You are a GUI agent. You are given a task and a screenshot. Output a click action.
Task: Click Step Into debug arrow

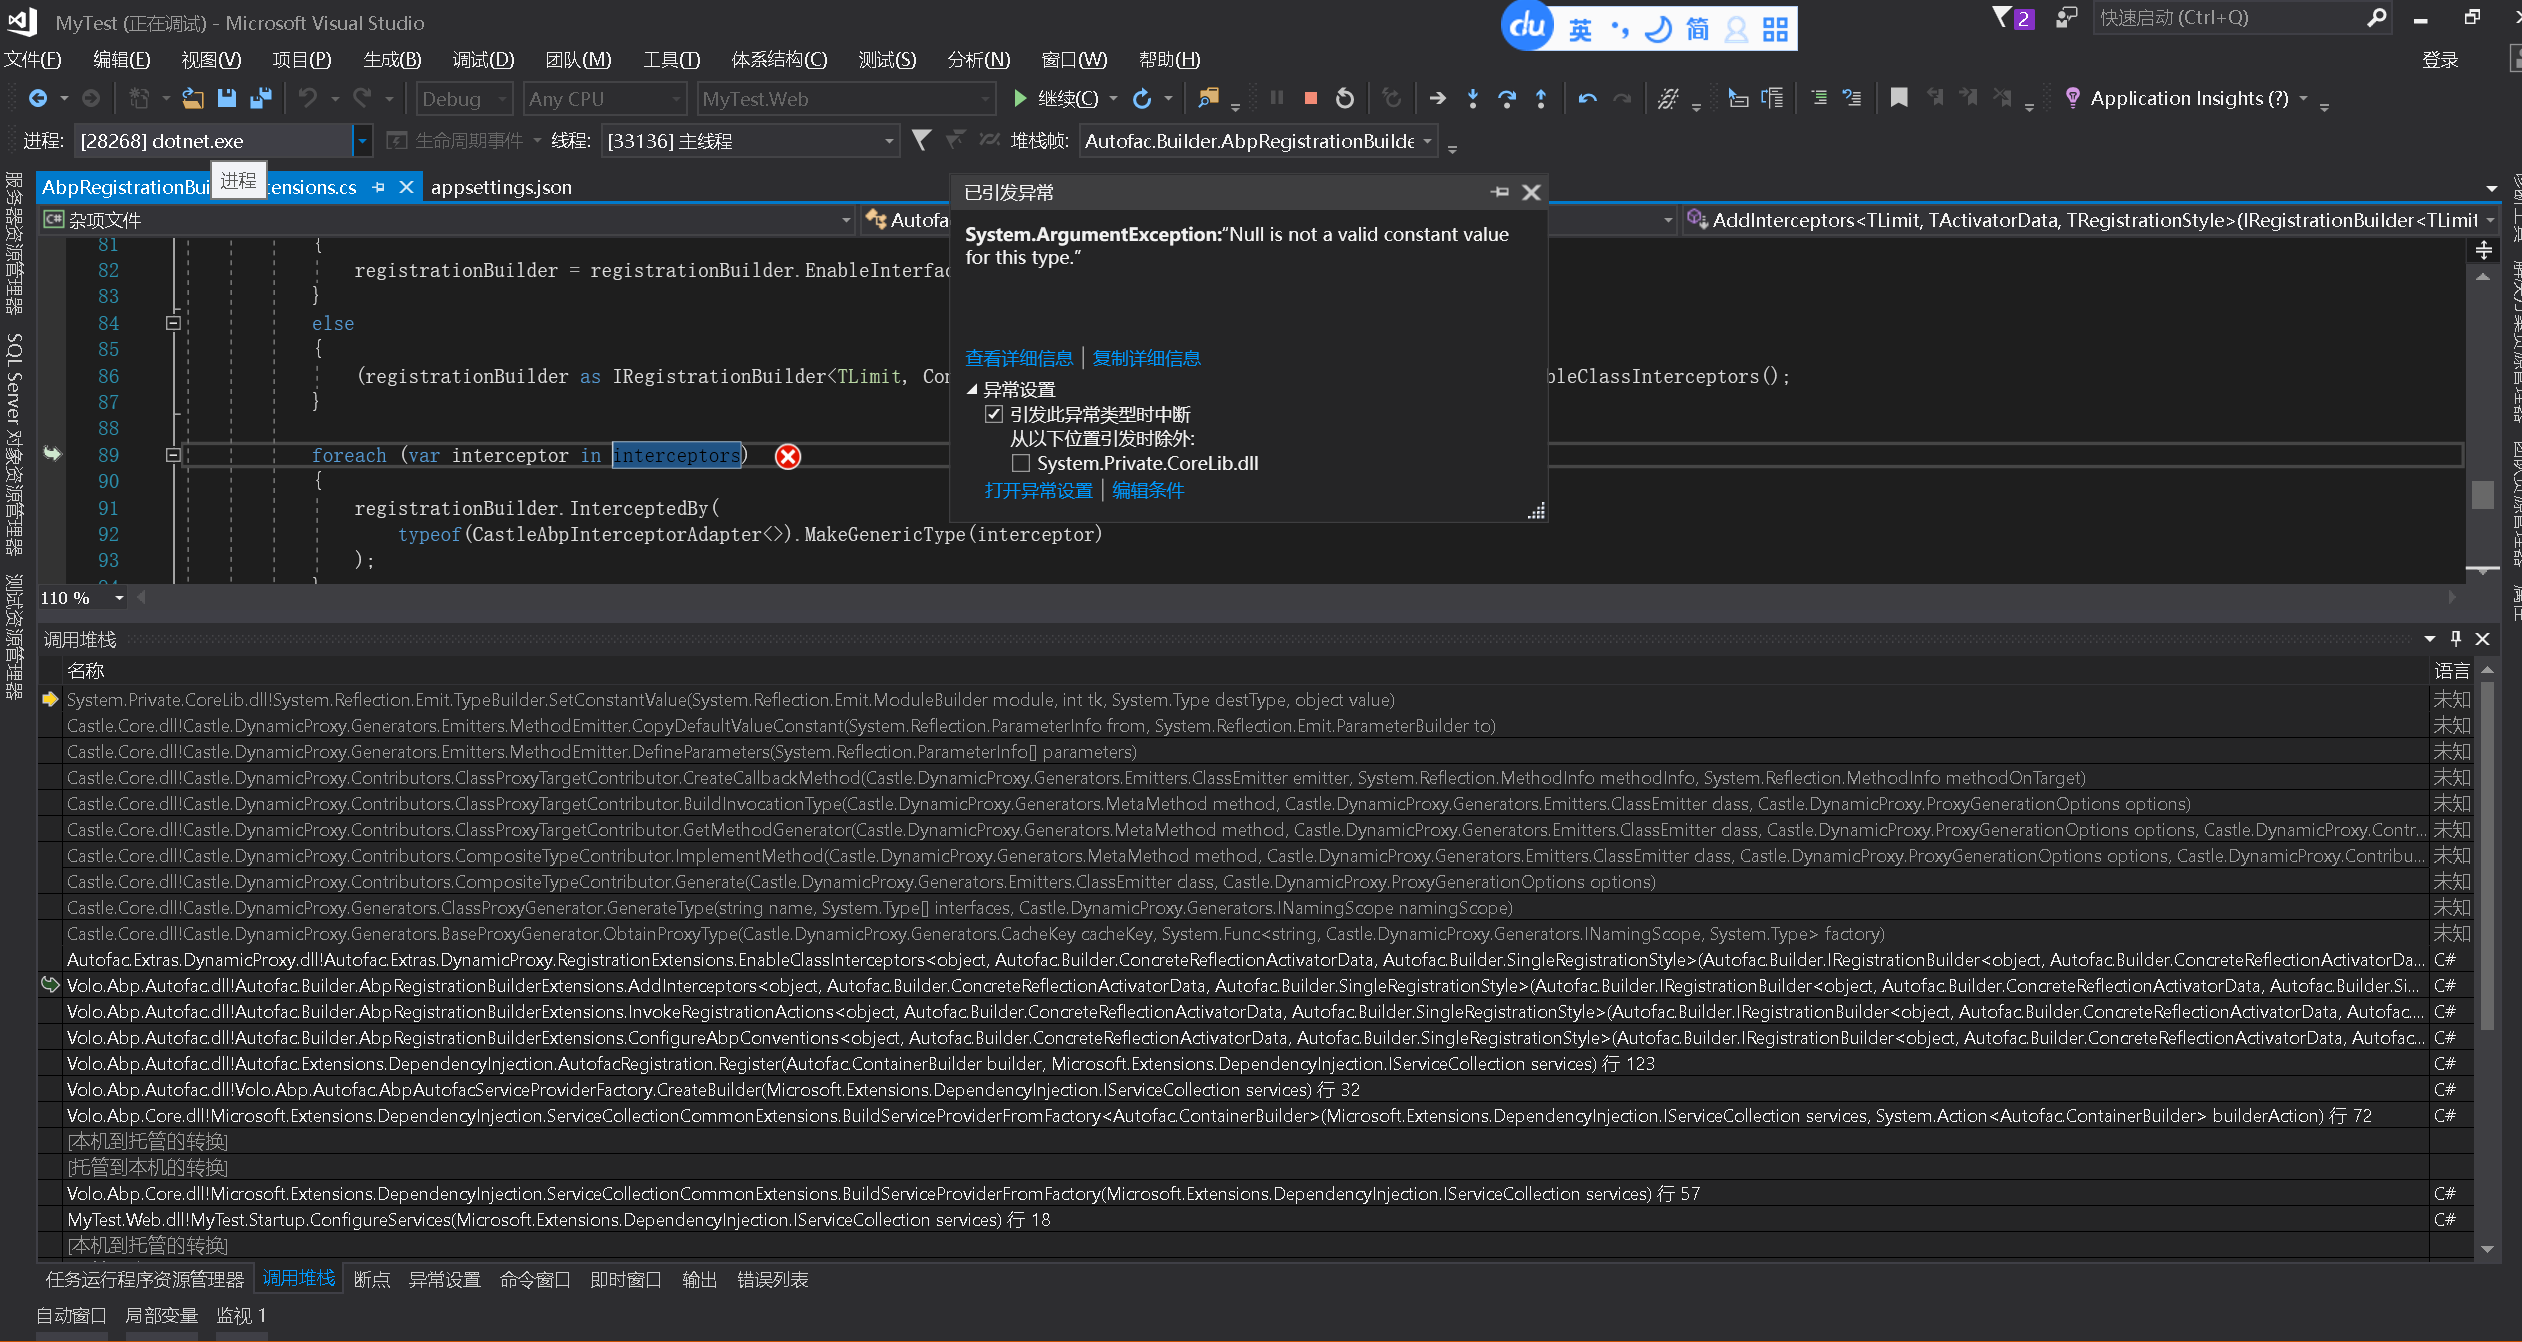1473,98
